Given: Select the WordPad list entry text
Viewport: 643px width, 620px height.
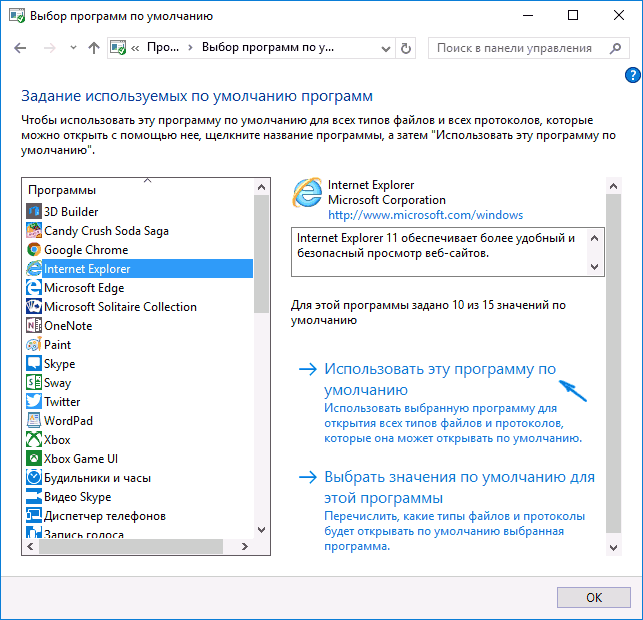Looking at the screenshot, I should [68, 421].
